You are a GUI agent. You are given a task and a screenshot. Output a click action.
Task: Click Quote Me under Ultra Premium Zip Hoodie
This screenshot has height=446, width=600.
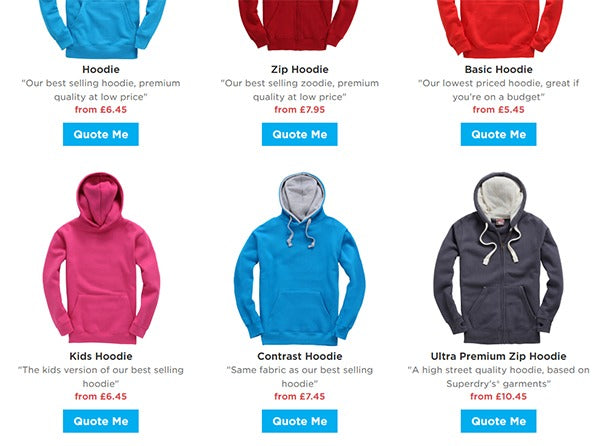tap(499, 421)
